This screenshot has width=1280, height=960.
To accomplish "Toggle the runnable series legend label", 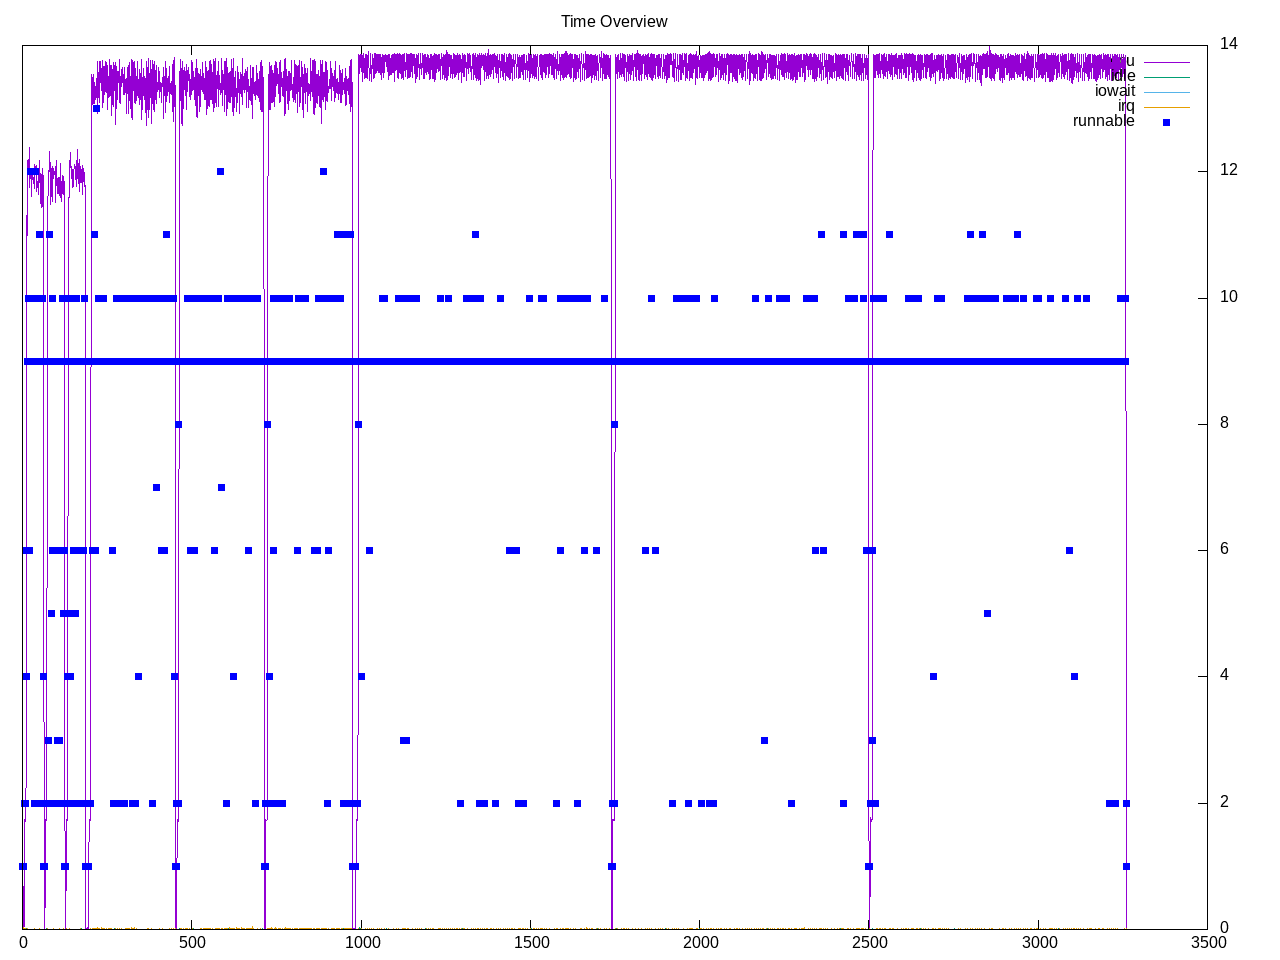I will (1103, 121).
